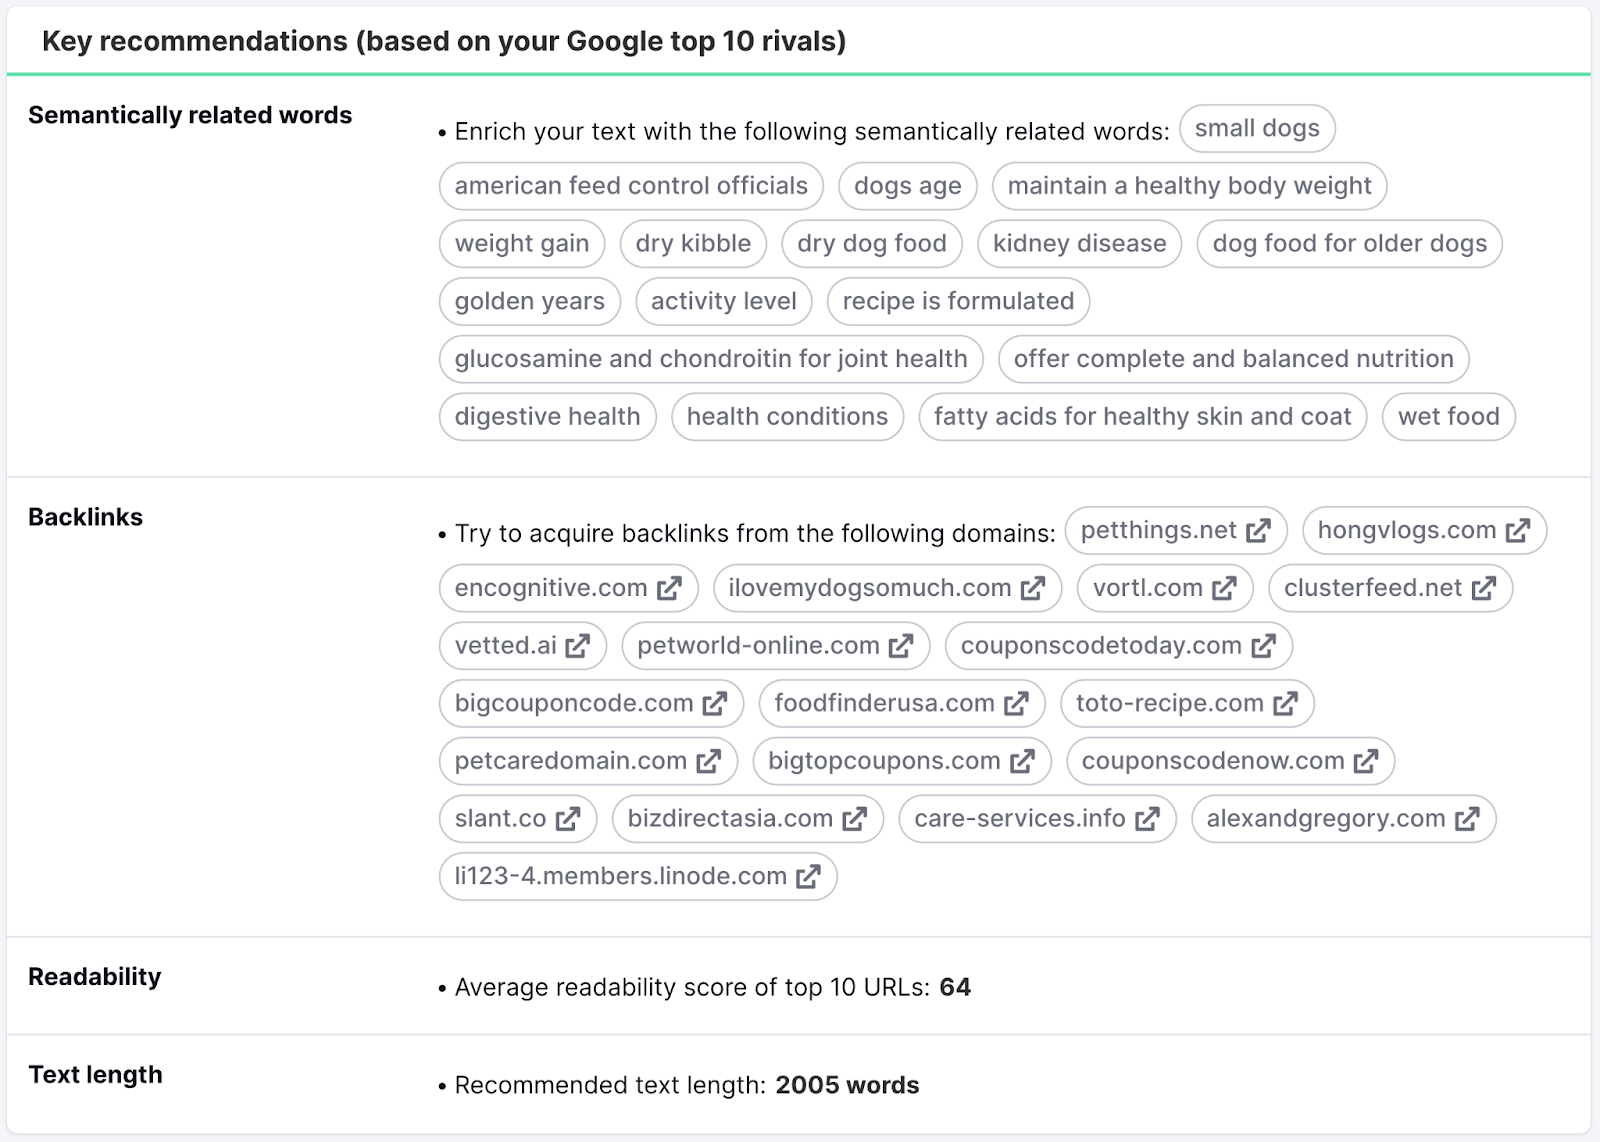Open external link icon beside couponscodenow.com

pos(1366,761)
